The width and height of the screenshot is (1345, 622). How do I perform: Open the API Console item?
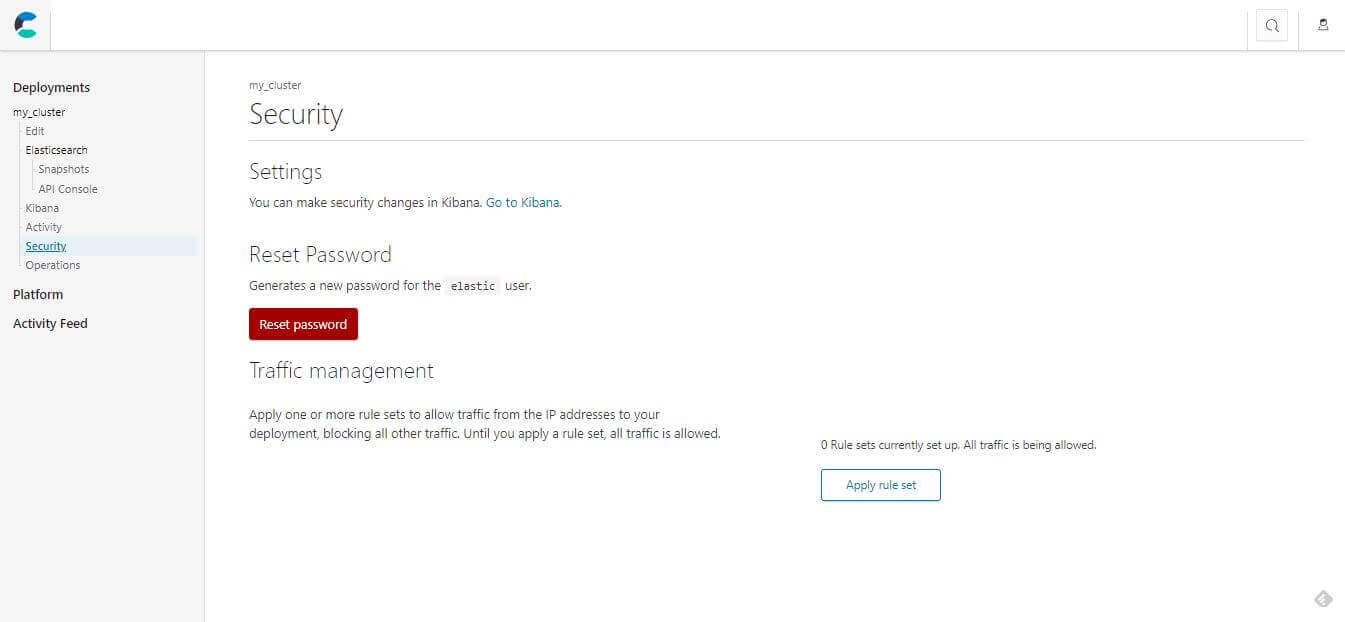point(68,189)
